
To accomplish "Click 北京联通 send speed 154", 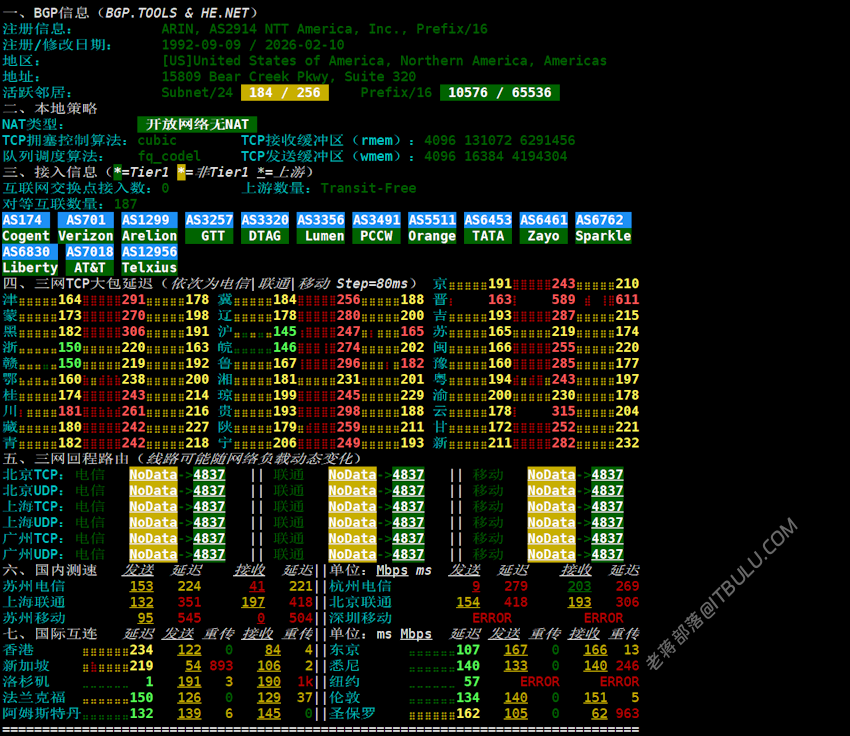I will (x=468, y=602).
